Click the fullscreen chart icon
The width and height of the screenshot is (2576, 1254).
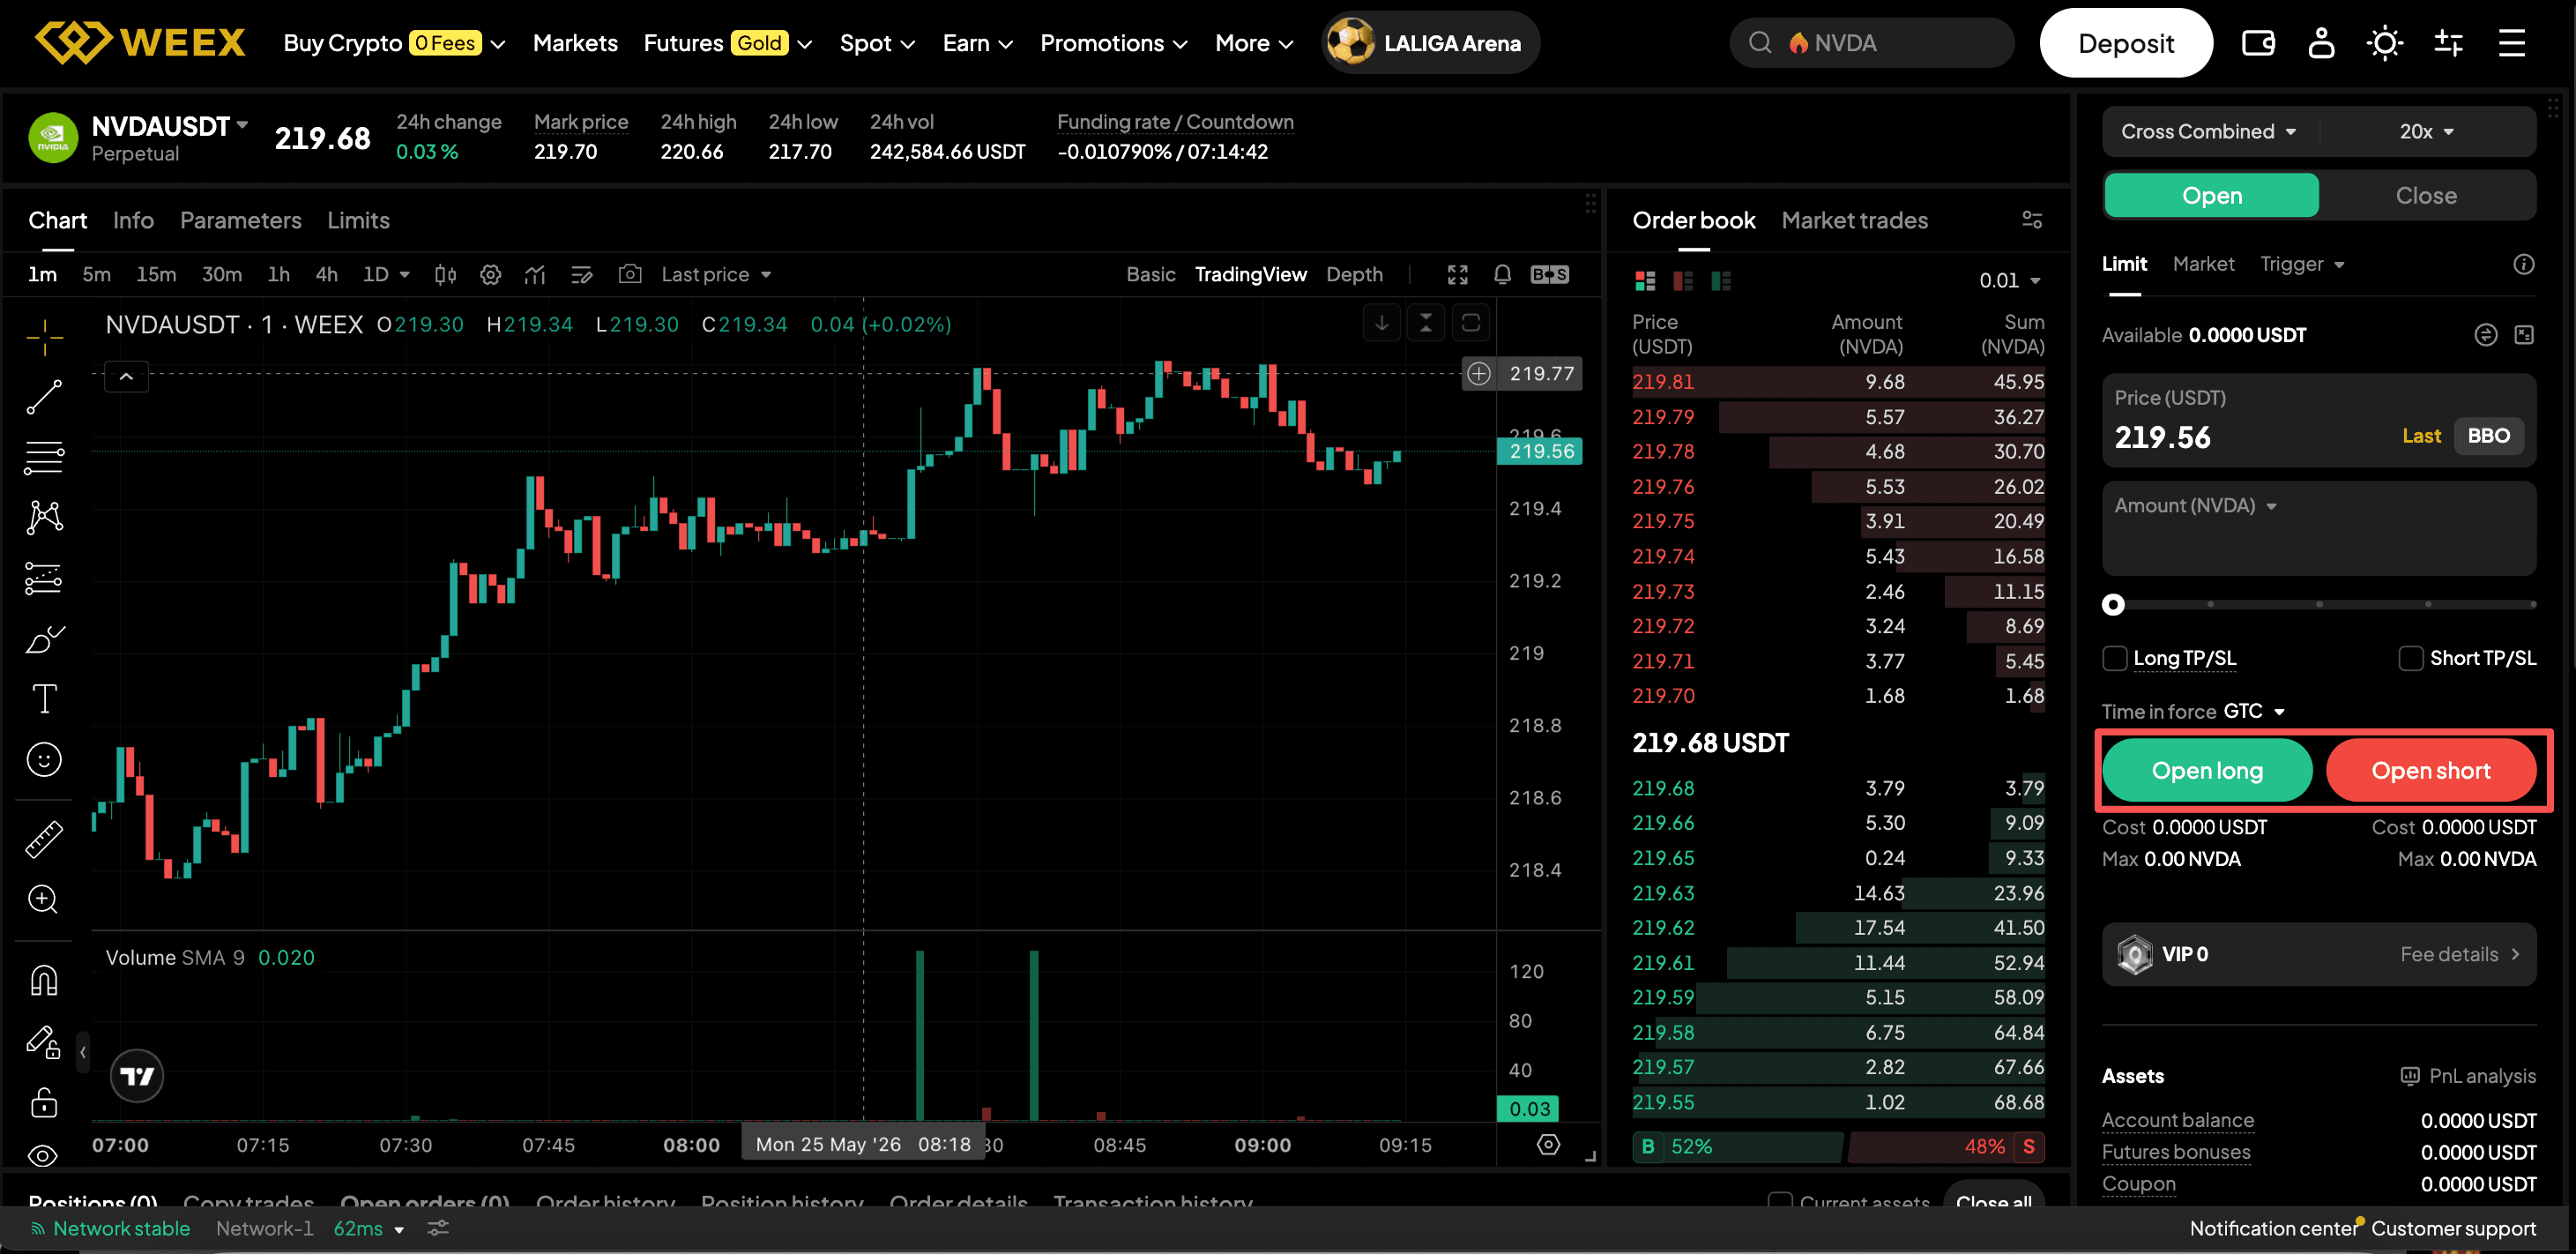click(1458, 274)
